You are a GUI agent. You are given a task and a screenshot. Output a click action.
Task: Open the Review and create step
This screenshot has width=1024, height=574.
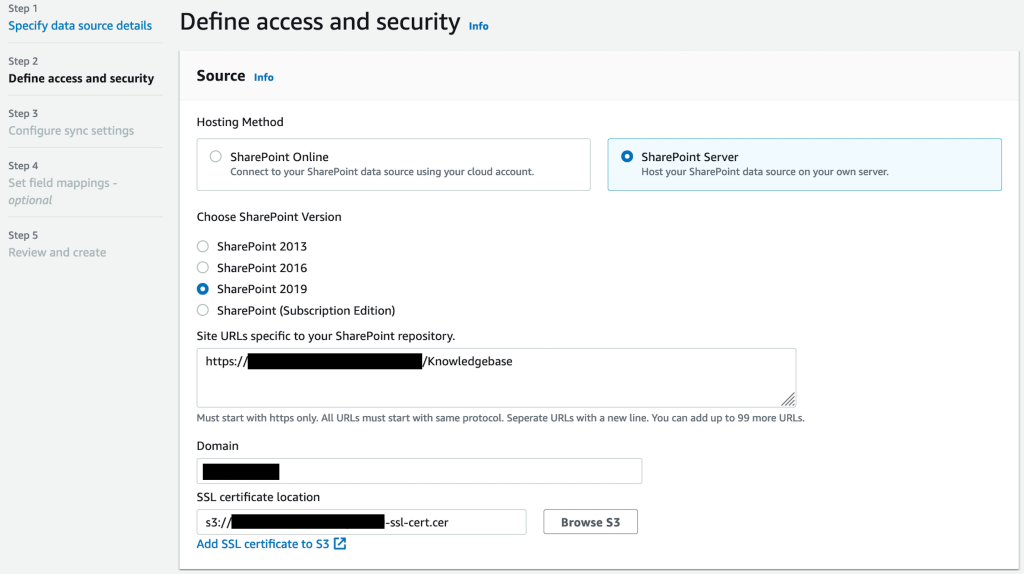point(57,253)
